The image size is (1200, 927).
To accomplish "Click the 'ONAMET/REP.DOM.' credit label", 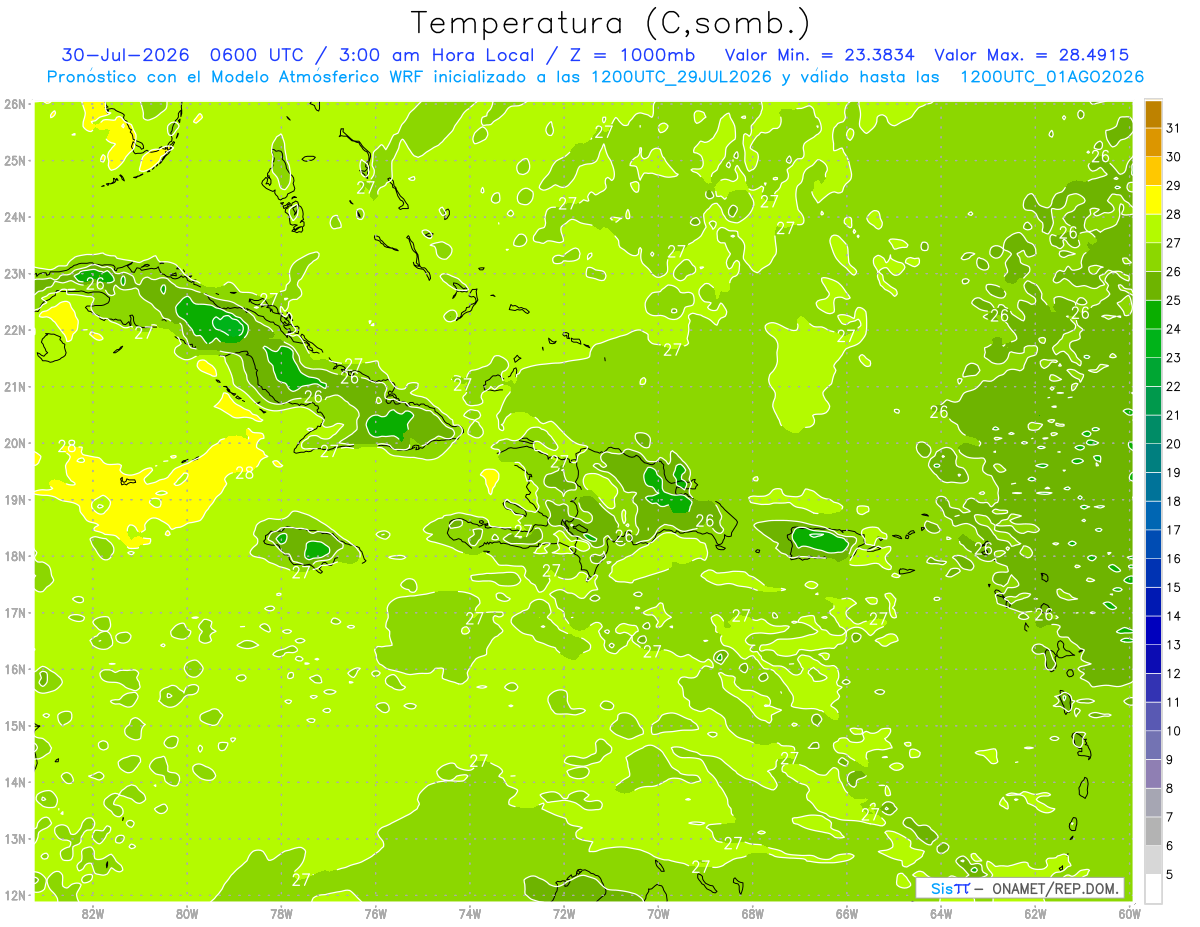I will click(1056, 888).
